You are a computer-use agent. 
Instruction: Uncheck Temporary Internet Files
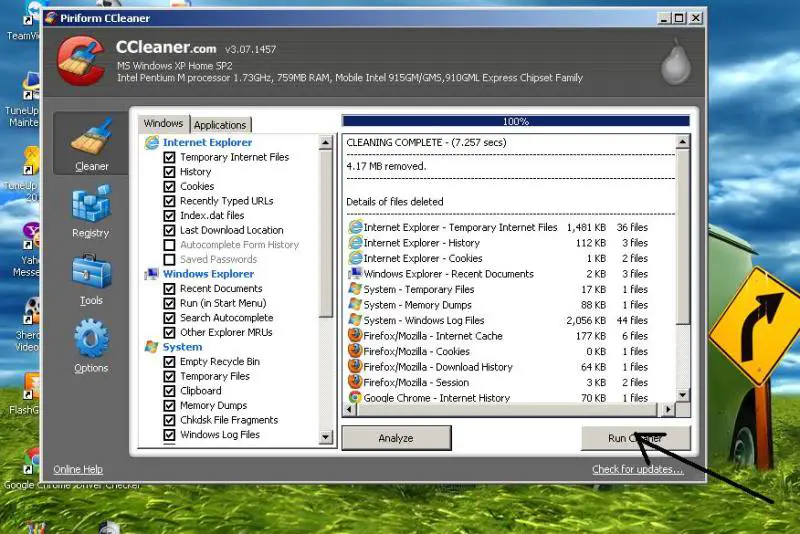pyautogui.click(x=169, y=157)
